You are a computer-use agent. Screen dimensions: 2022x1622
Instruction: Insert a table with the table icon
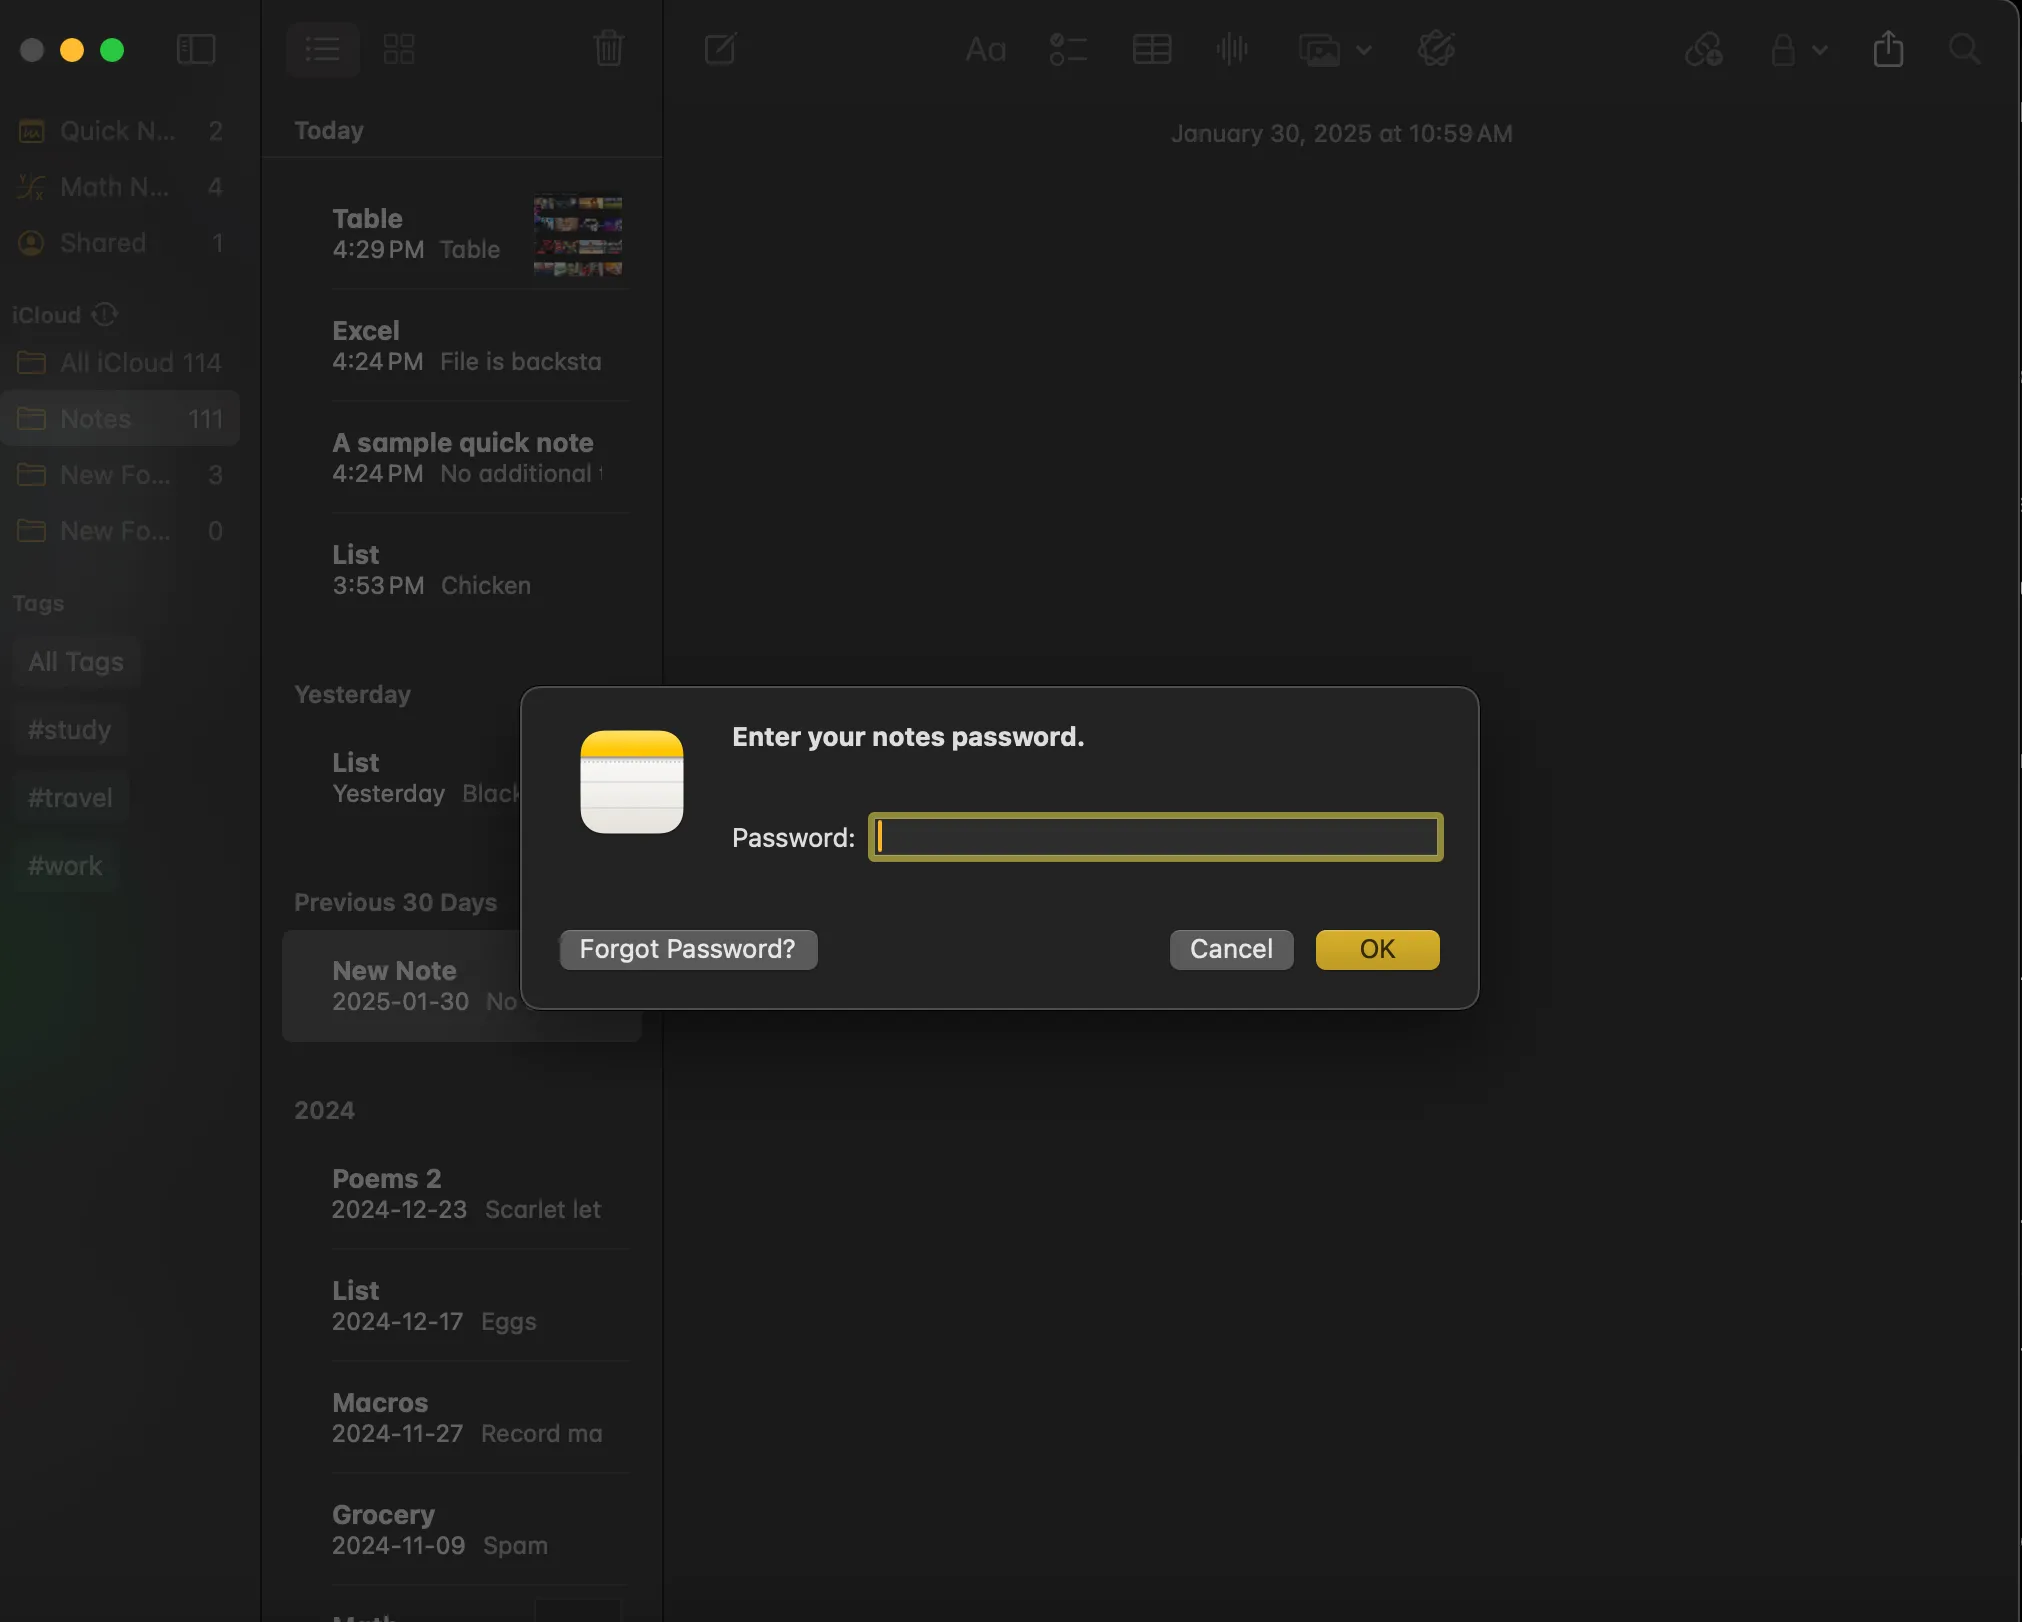click(x=1151, y=49)
